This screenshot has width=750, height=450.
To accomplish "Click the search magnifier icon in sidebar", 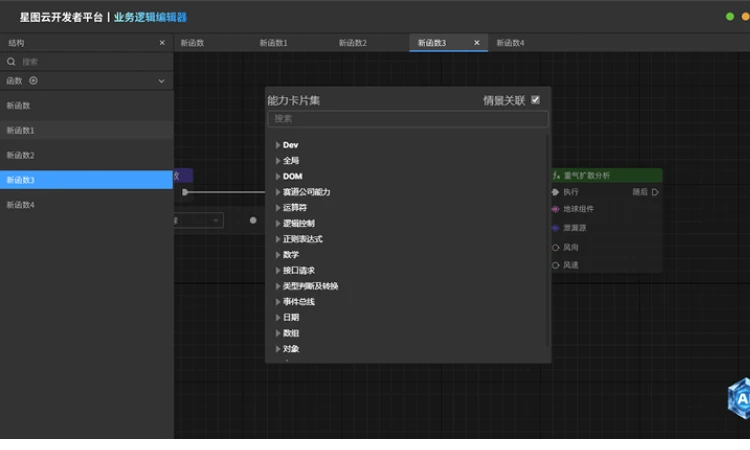I will click(x=11, y=62).
